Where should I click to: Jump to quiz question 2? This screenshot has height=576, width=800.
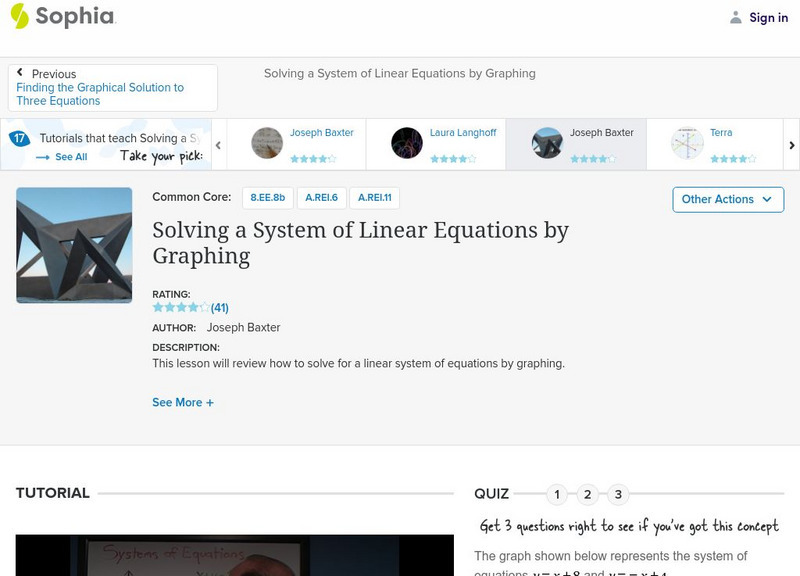click(588, 494)
